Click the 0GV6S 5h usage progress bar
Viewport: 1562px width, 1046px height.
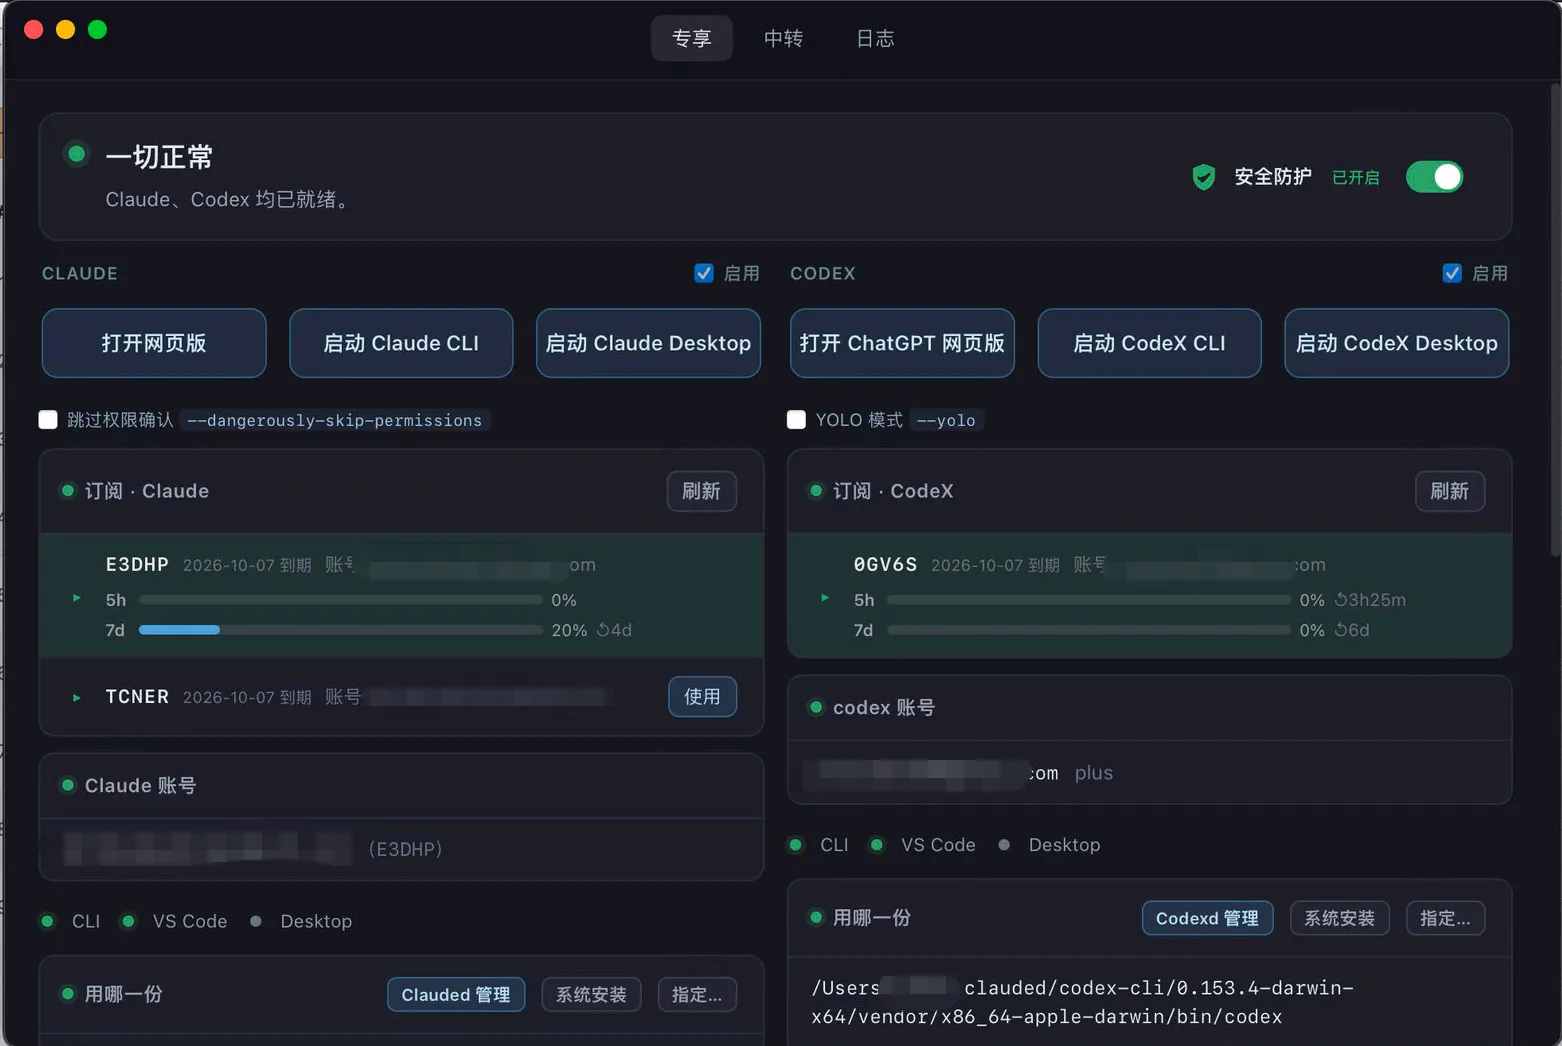[1088, 600]
